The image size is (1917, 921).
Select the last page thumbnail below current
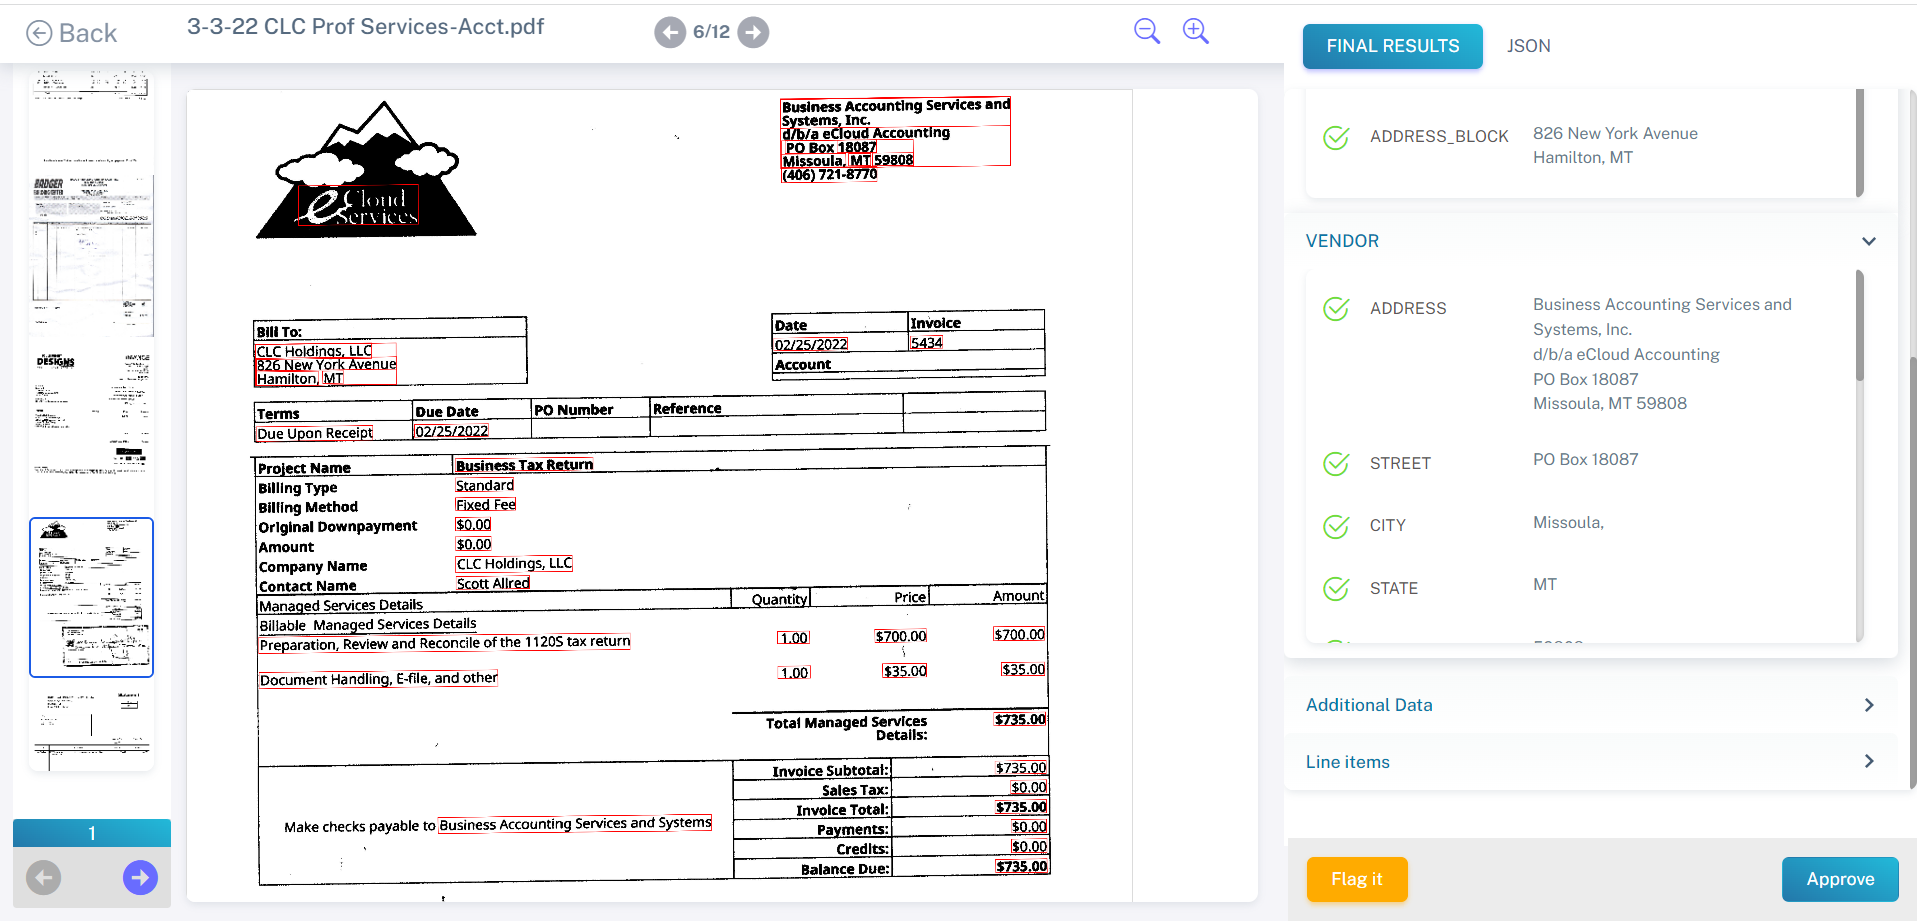click(x=91, y=728)
